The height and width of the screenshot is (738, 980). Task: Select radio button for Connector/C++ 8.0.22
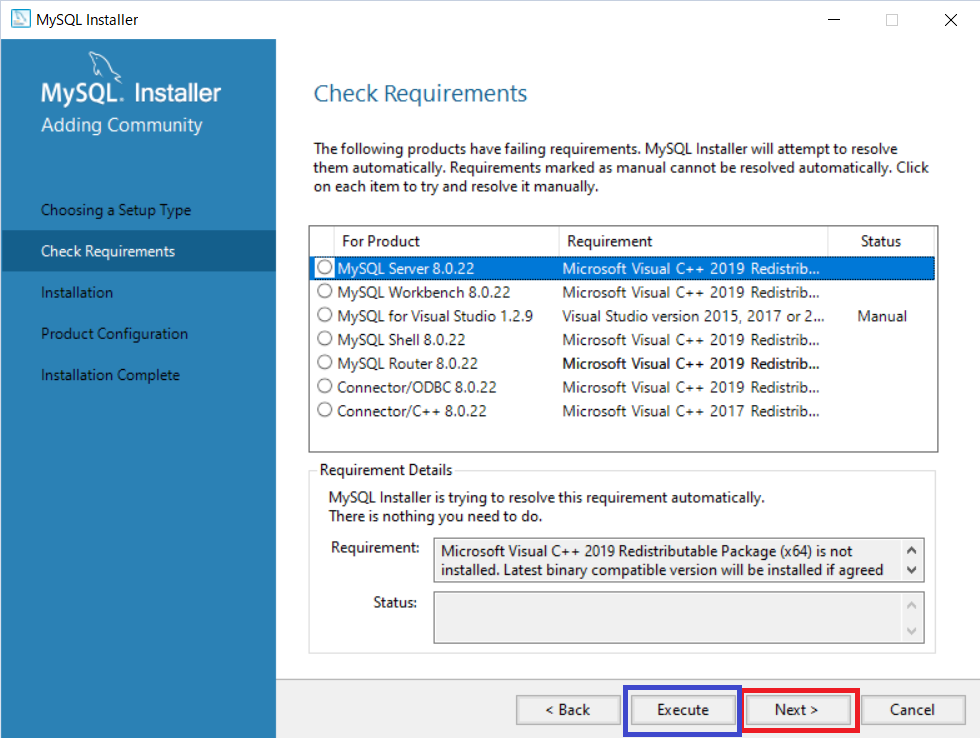point(324,410)
